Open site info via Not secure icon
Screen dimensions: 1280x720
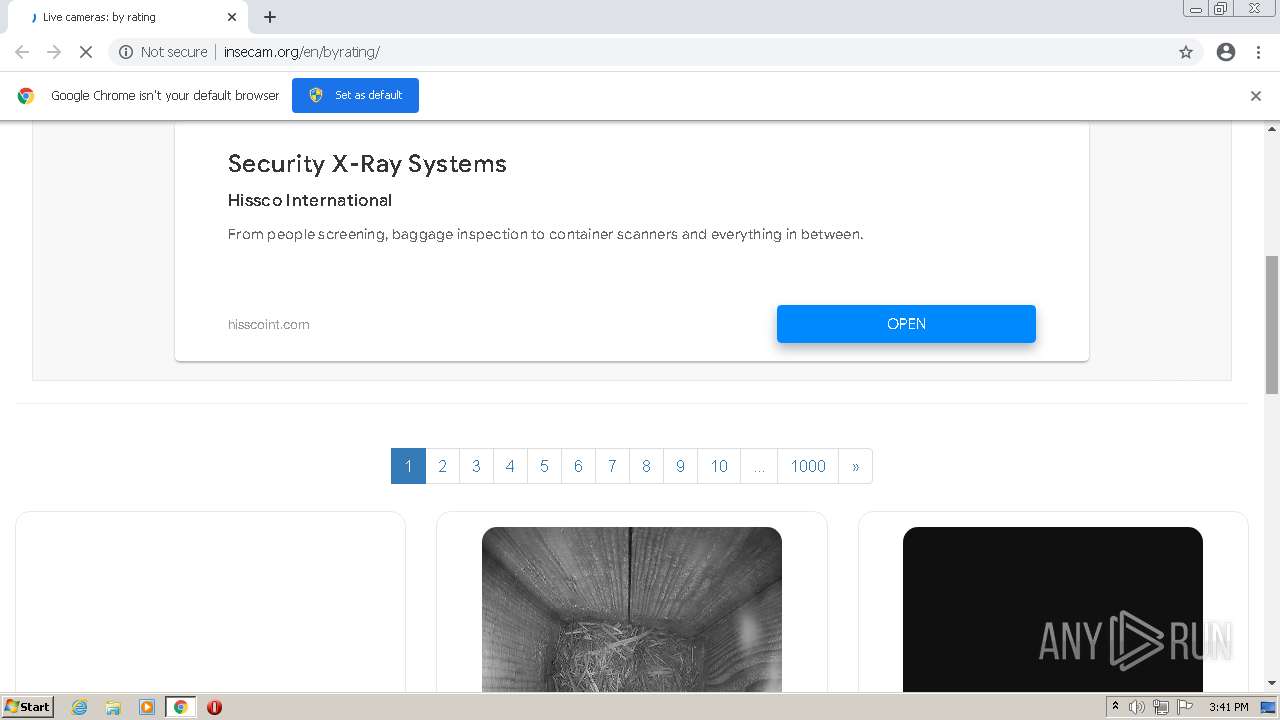point(126,52)
